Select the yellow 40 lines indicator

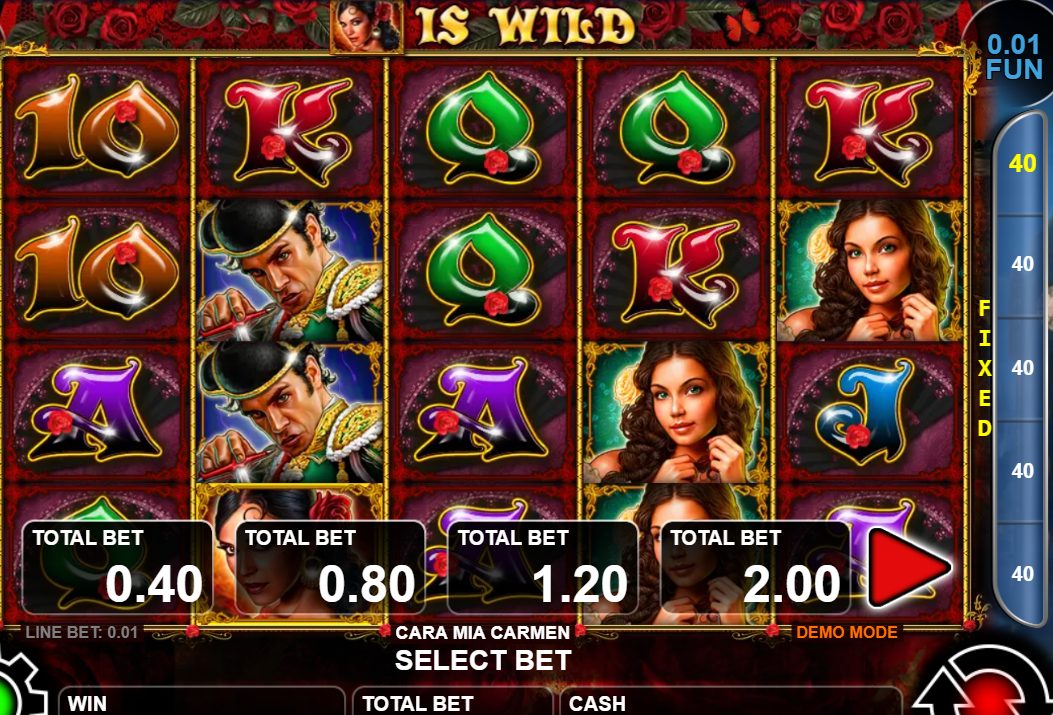click(x=1022, y=163)
